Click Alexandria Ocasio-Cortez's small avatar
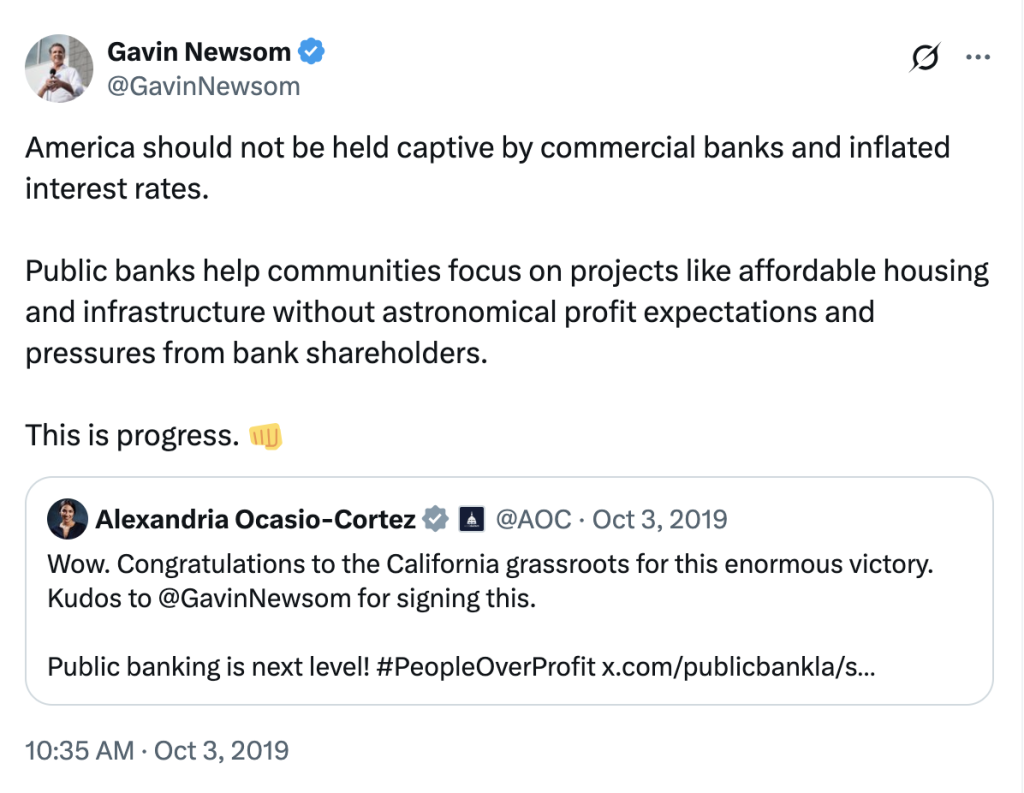 click(x=66, y=519)
